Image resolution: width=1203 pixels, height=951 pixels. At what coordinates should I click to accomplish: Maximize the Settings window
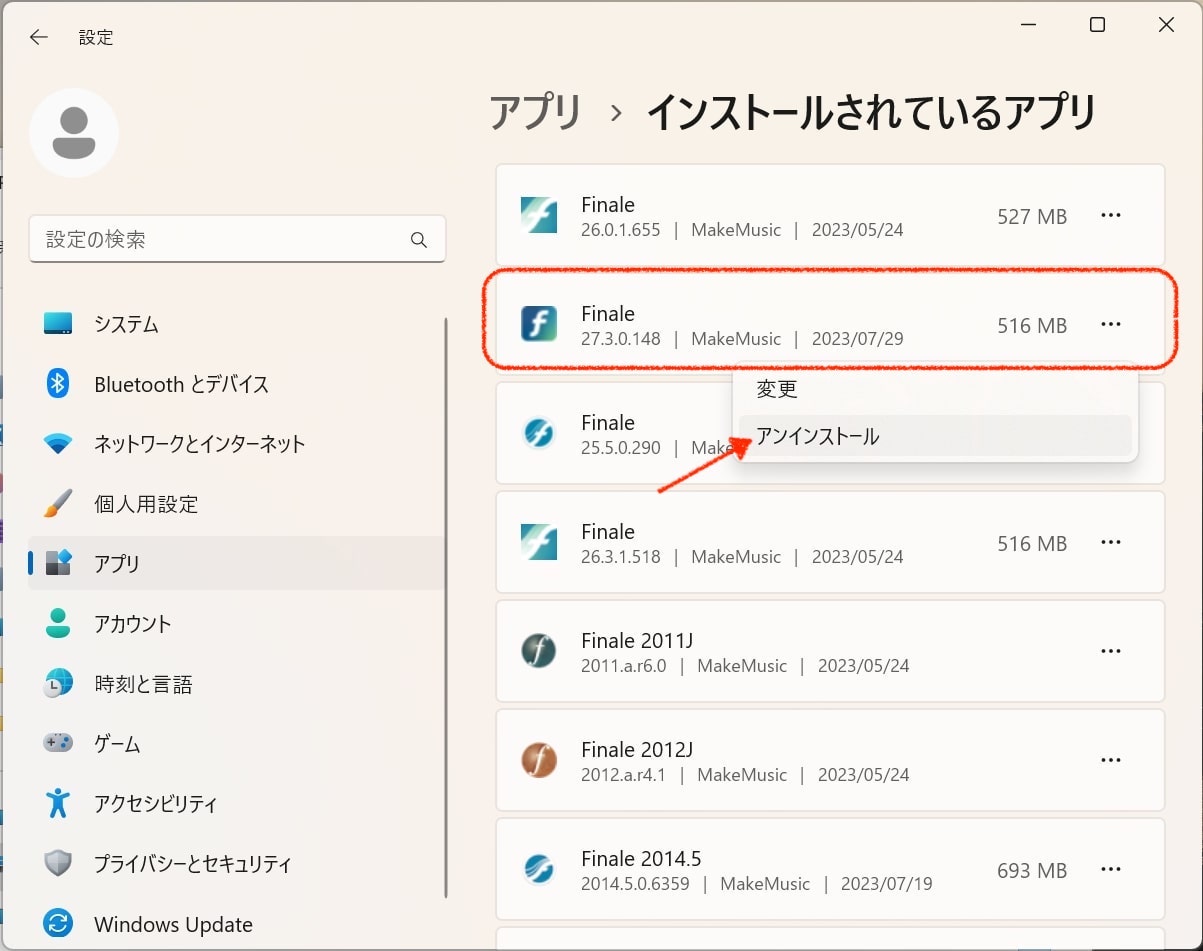(x=1097, y=25)
